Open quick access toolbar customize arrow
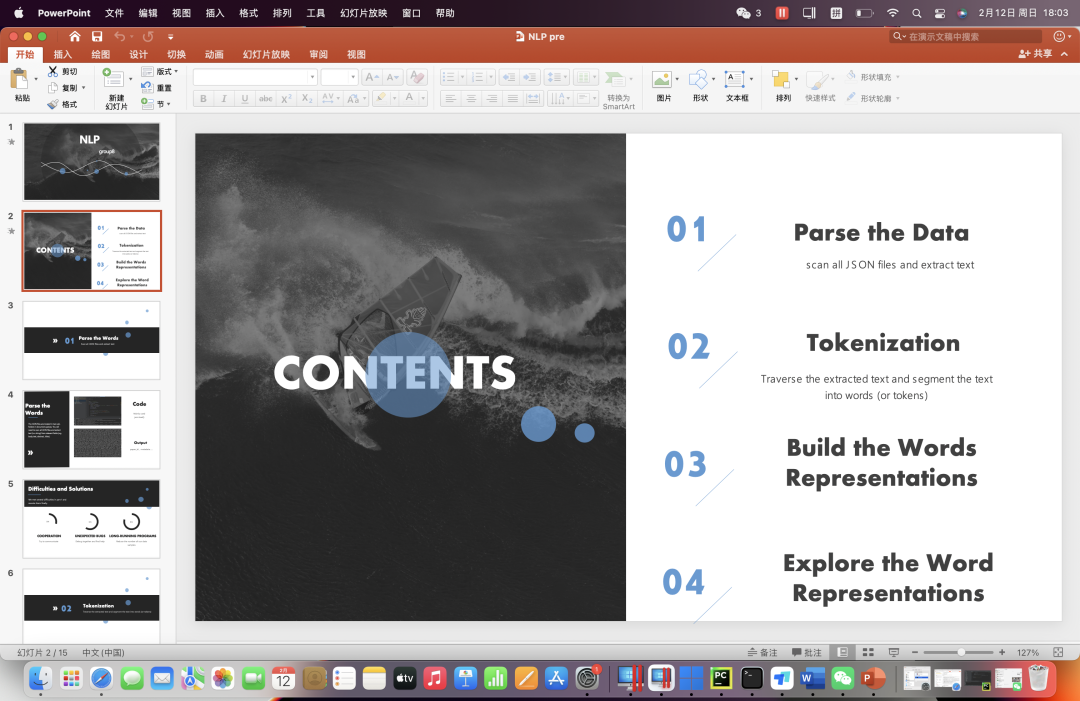 (170, 36)
